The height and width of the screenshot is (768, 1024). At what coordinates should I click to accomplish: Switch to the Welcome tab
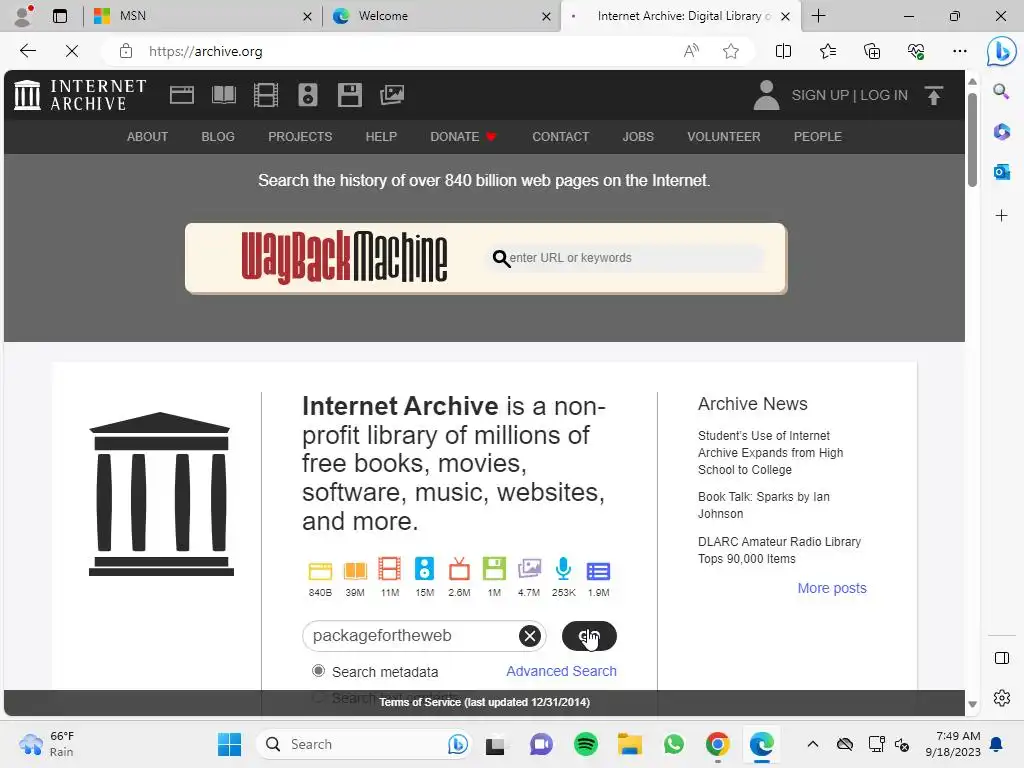441,16
